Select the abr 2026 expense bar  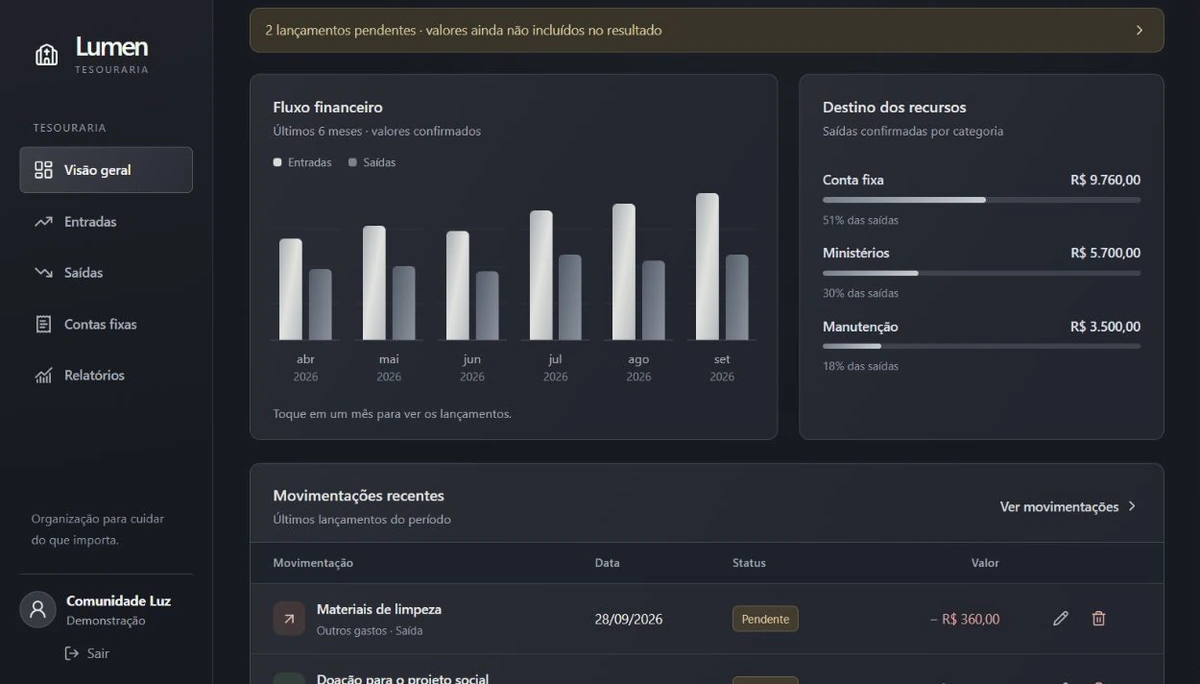point(320,305)
